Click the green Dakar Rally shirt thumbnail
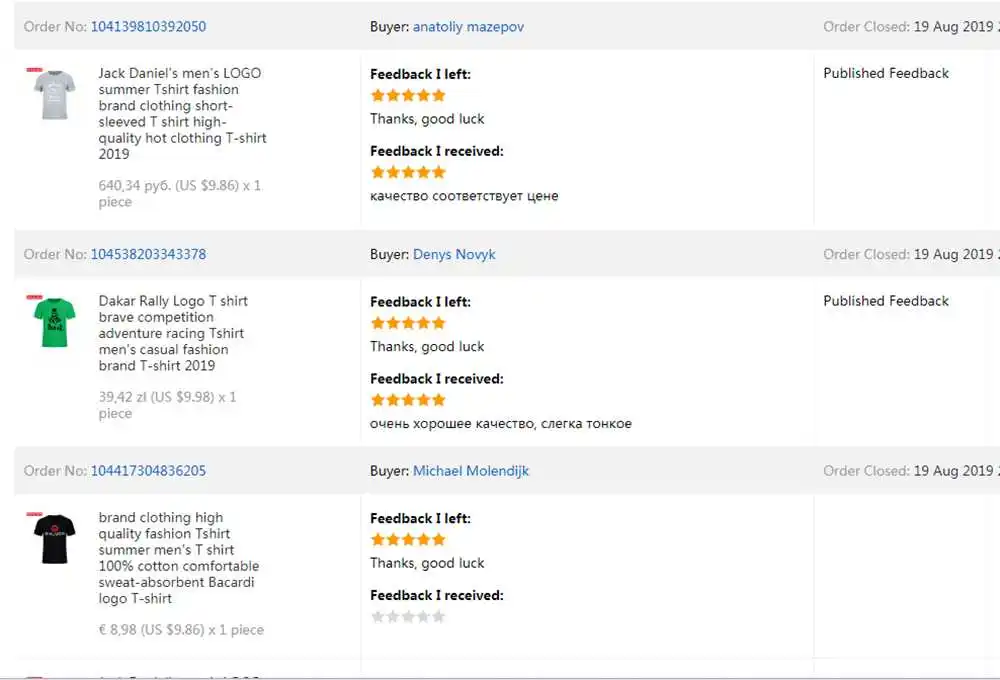Image resolution: width=1000 pixels, height=680 pixels. (x=52, y=322)
